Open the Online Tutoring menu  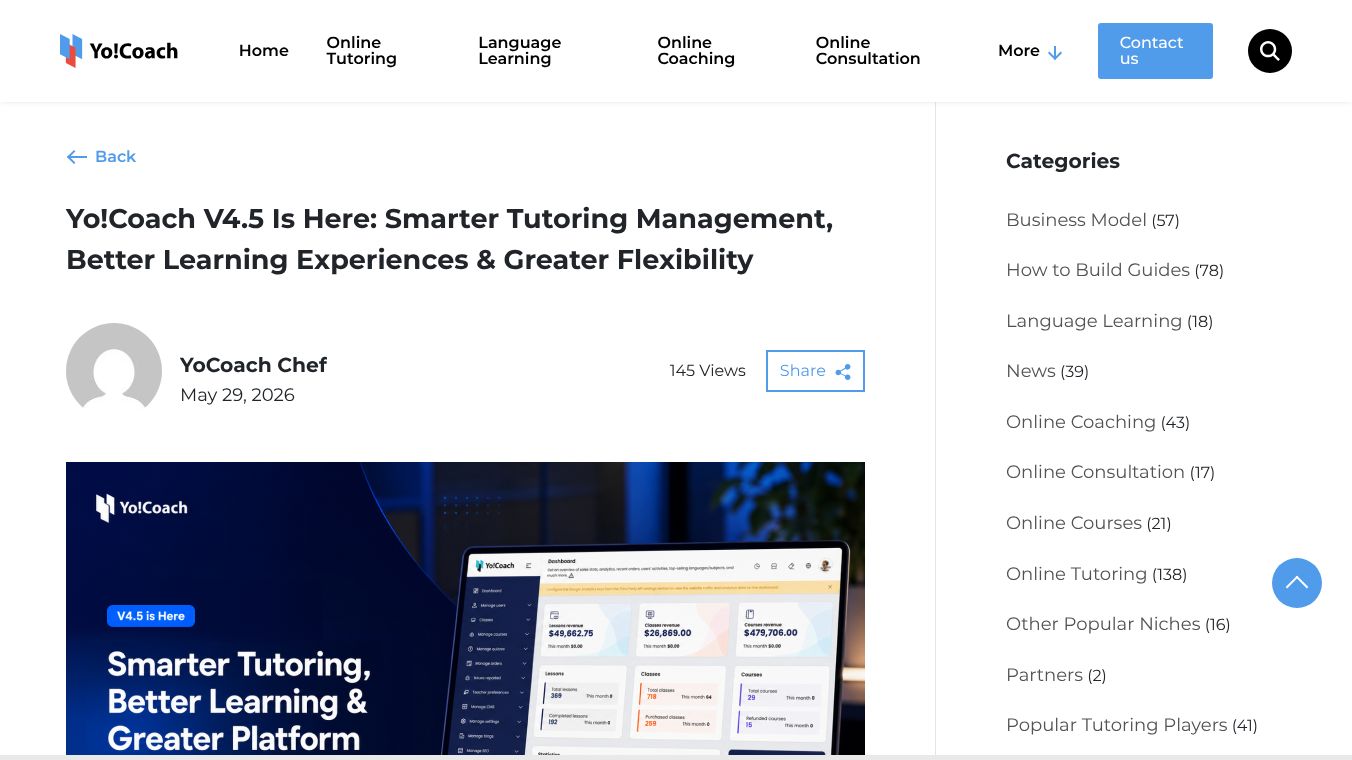[361, 51]
